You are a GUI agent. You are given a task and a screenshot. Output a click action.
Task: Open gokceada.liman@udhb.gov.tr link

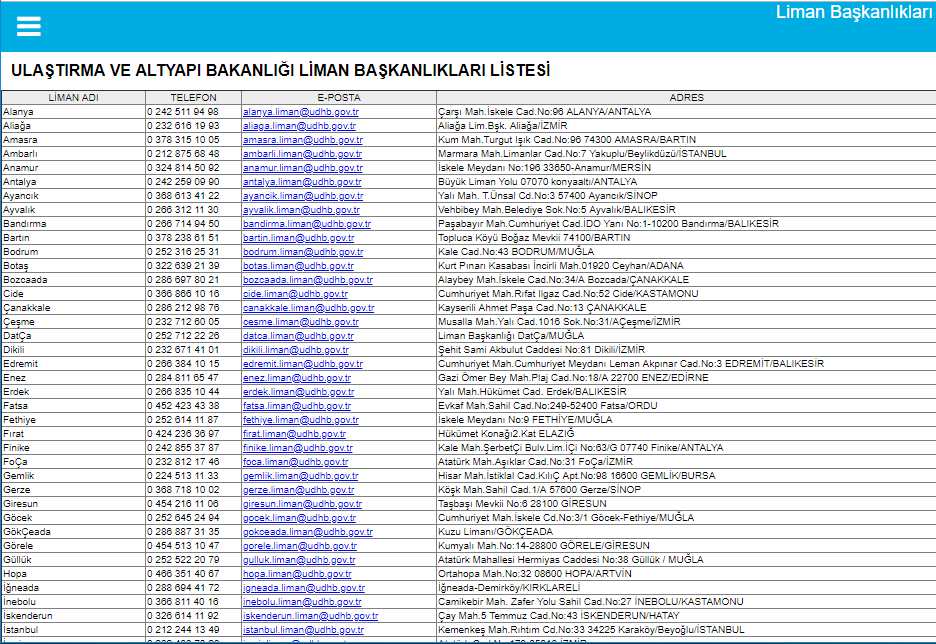307,532
